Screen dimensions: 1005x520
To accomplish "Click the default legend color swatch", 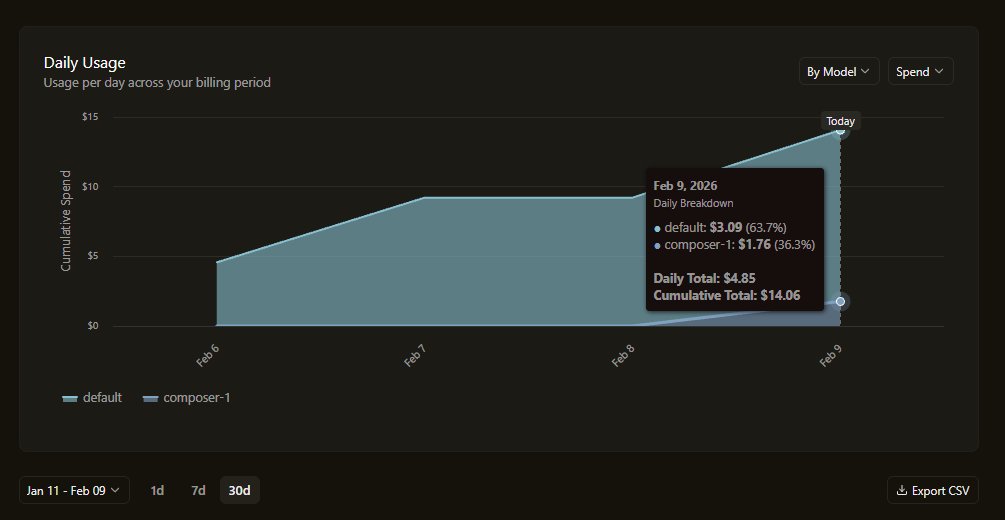I will 70,398.
